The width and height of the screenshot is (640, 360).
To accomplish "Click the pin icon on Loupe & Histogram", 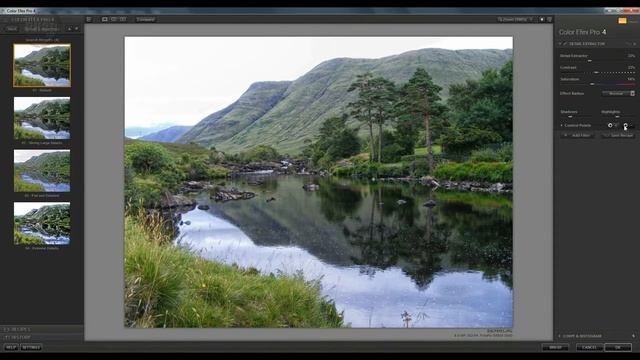I will pyautogui.click(x=633, y=336).
